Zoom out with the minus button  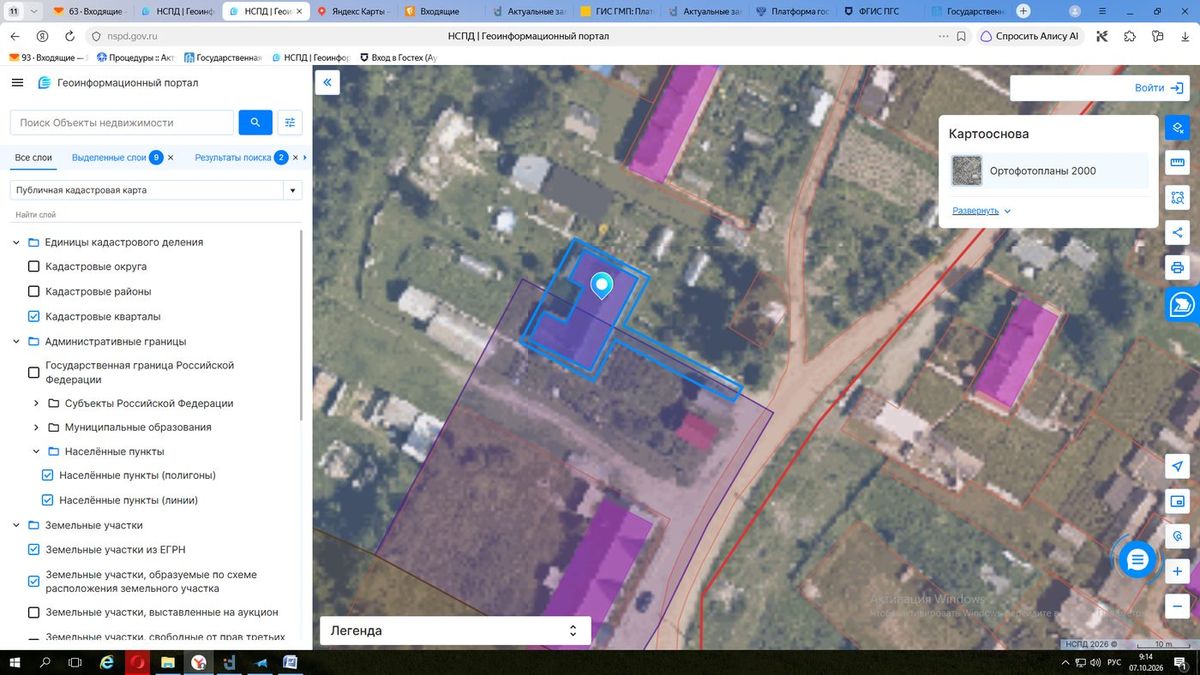1177,607
